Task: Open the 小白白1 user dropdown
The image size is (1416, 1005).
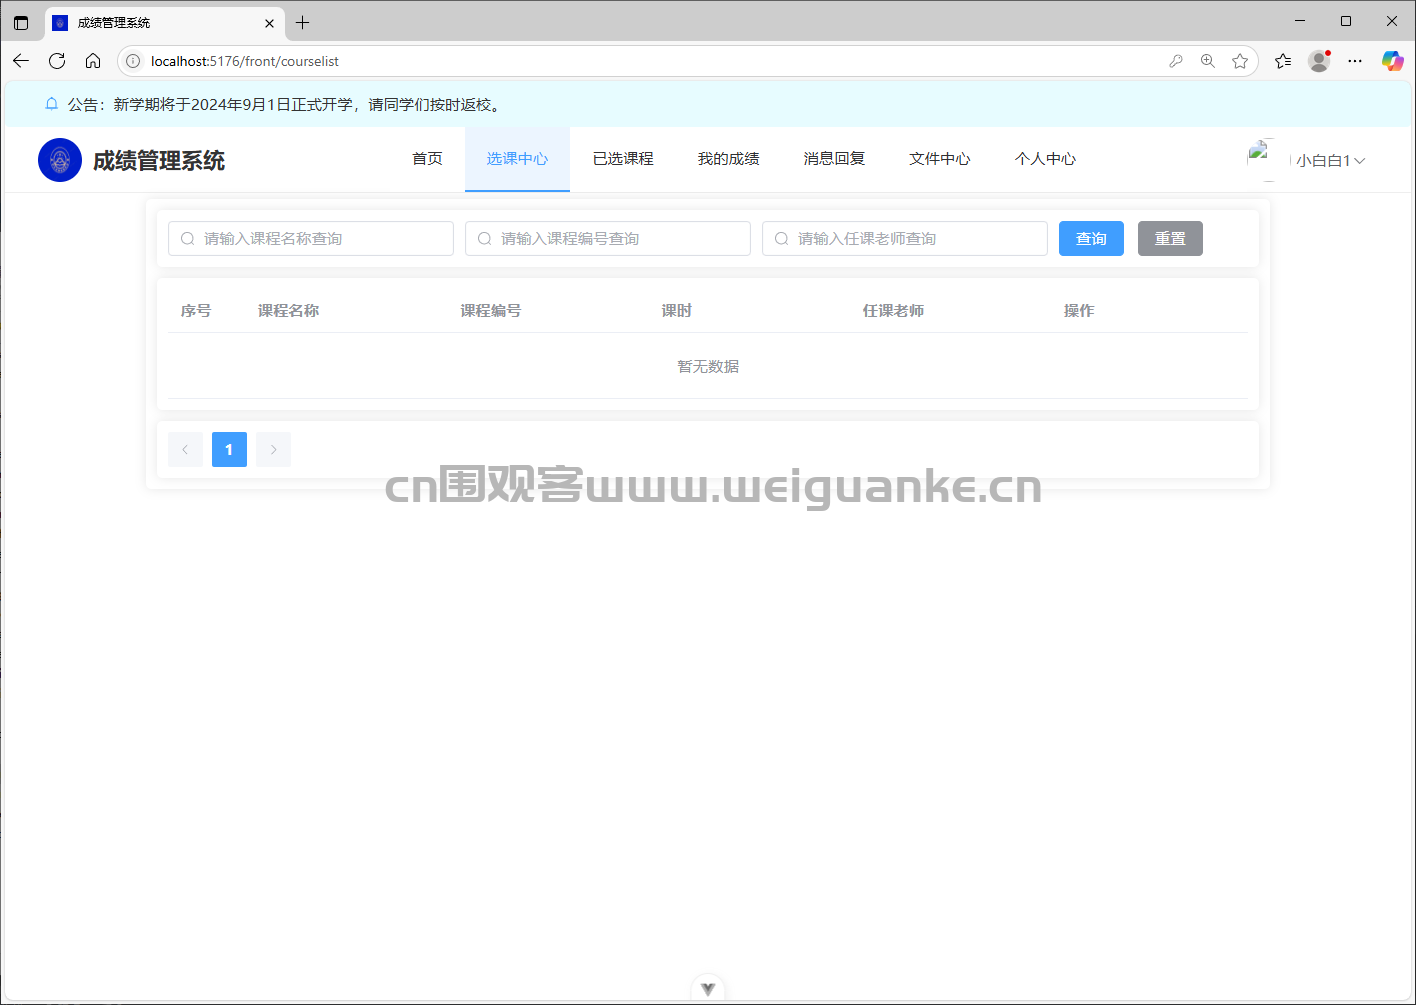Action: (x=1330, y=159)
